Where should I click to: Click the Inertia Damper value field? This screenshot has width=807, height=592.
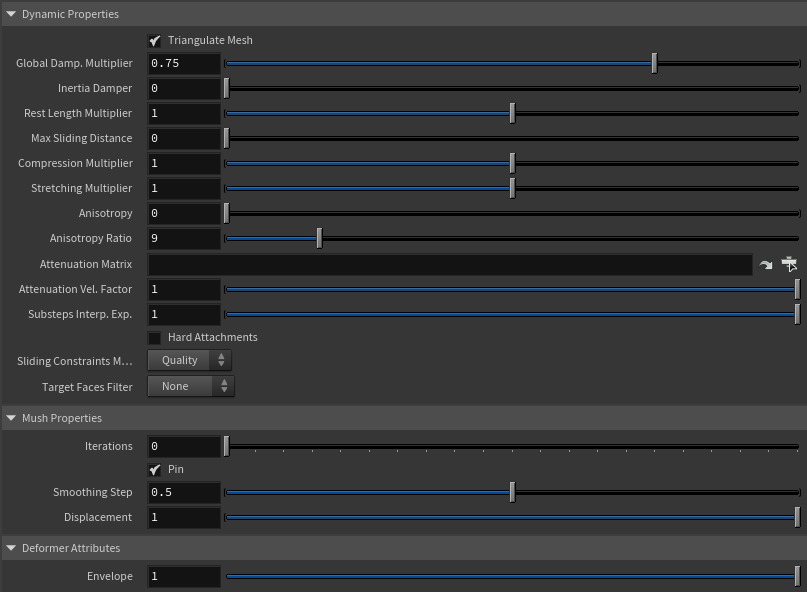(x=184, y=88)
